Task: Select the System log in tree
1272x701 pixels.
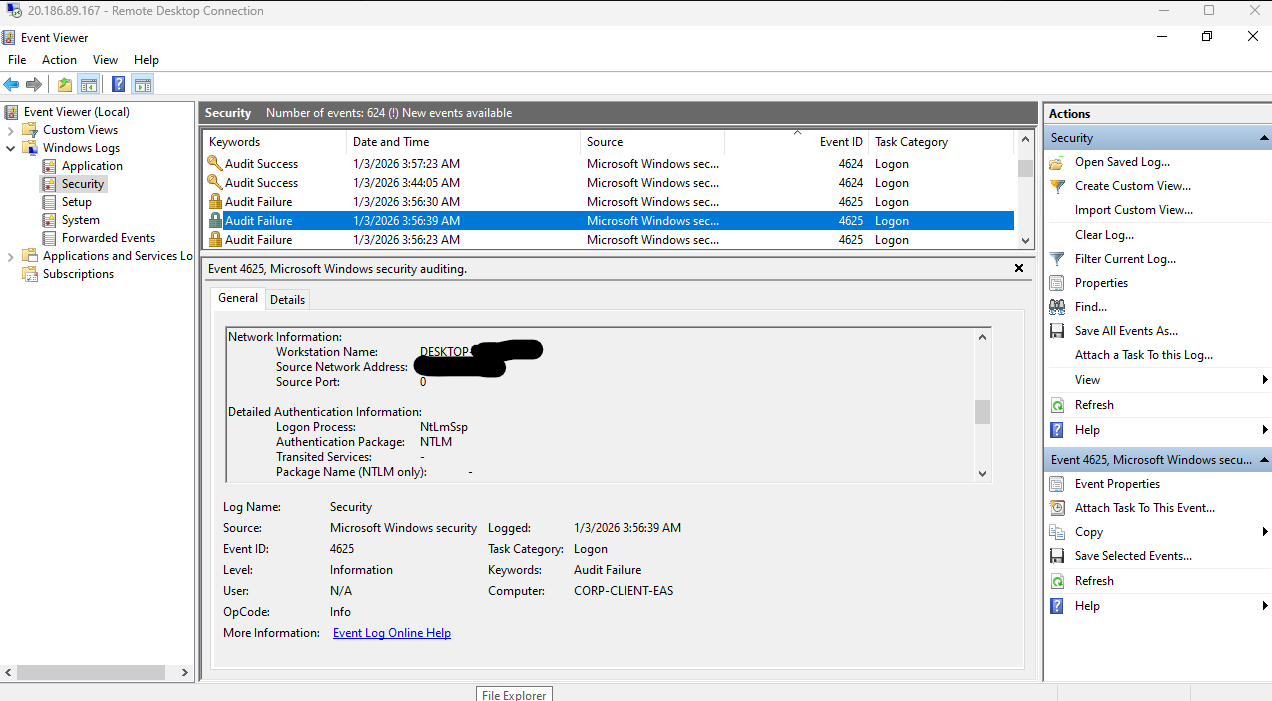Action: click(80, 220)
